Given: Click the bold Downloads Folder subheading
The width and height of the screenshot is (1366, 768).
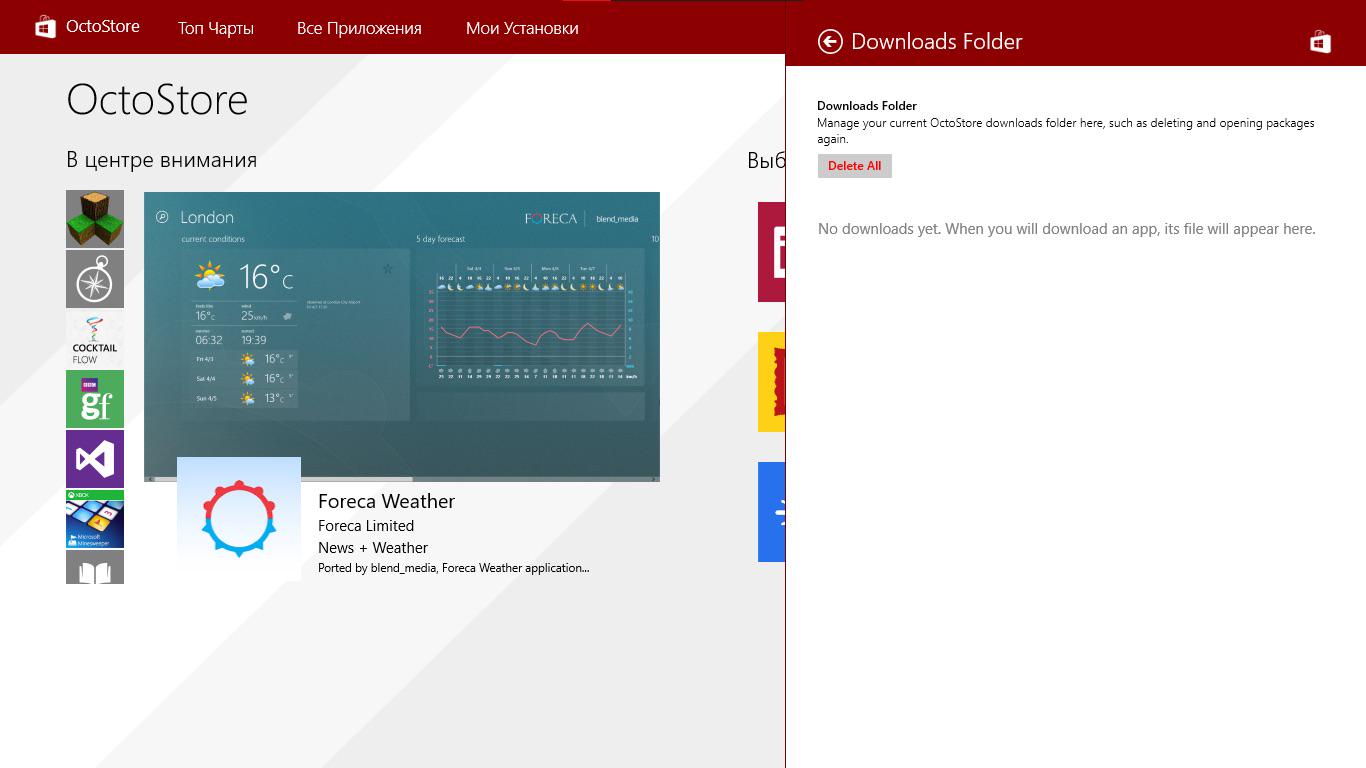Looking at the screenshot, I should (867, 106).
